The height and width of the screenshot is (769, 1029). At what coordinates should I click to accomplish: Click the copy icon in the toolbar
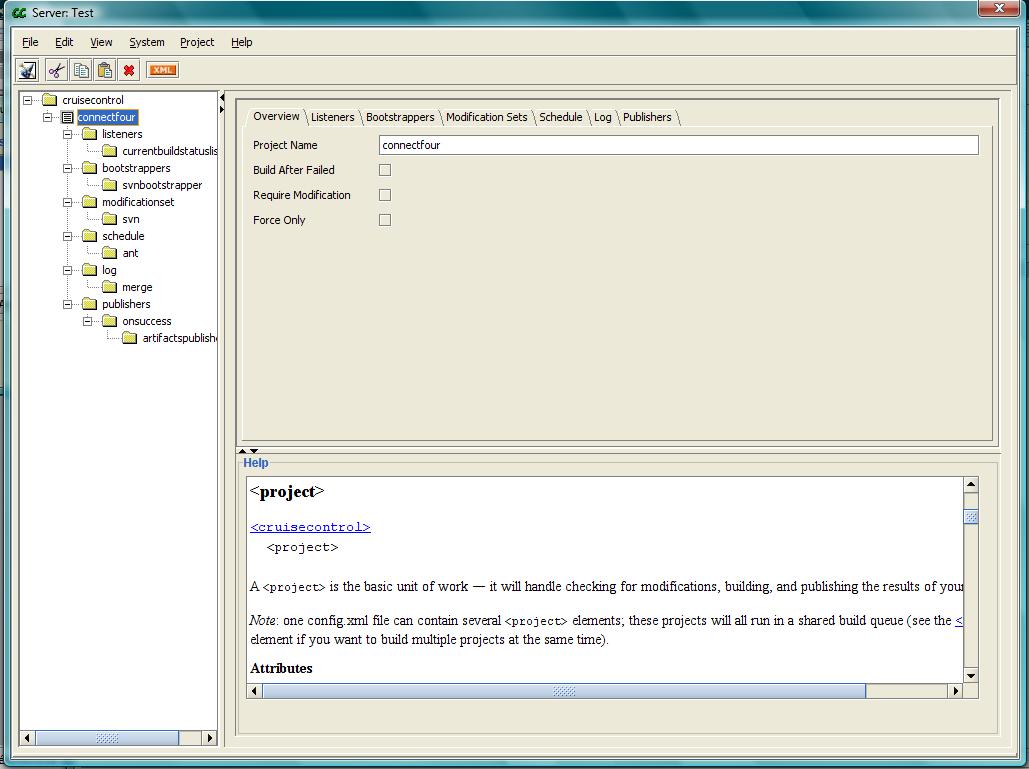pyautogui.click(x=81, y=70)
